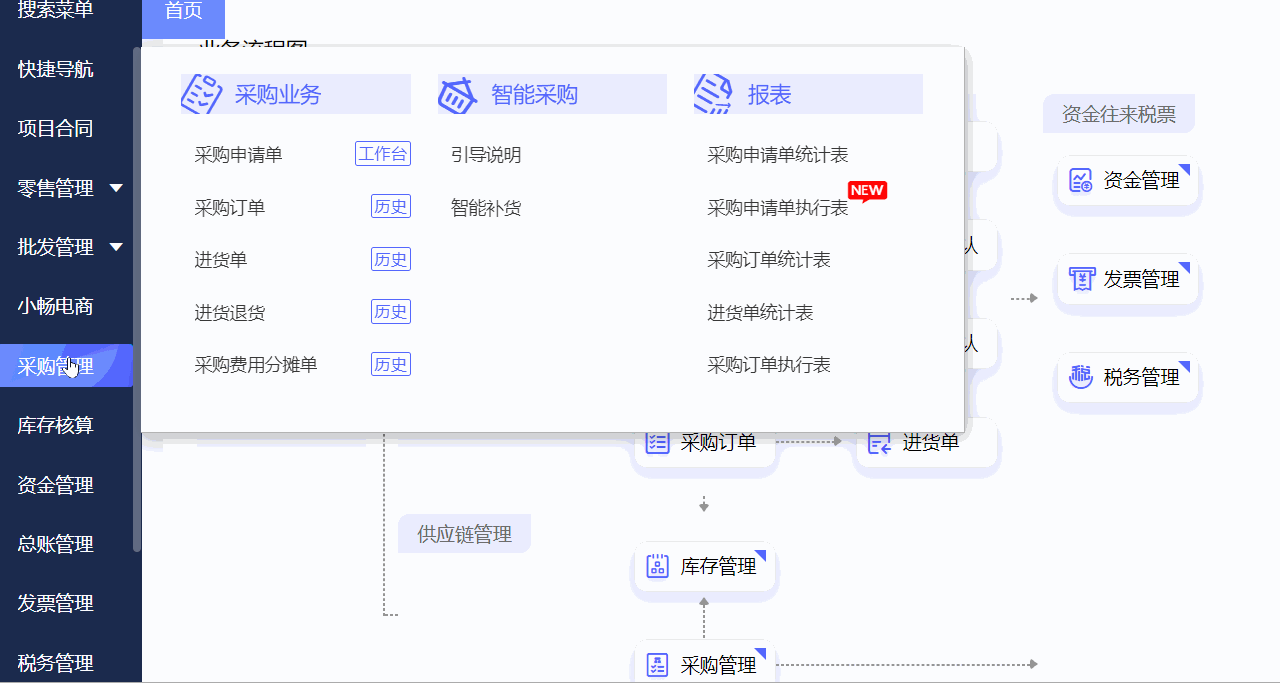Open the 税务管理 module icon
Screen dimensions: 1280x683
click(x=1080, y=377)
